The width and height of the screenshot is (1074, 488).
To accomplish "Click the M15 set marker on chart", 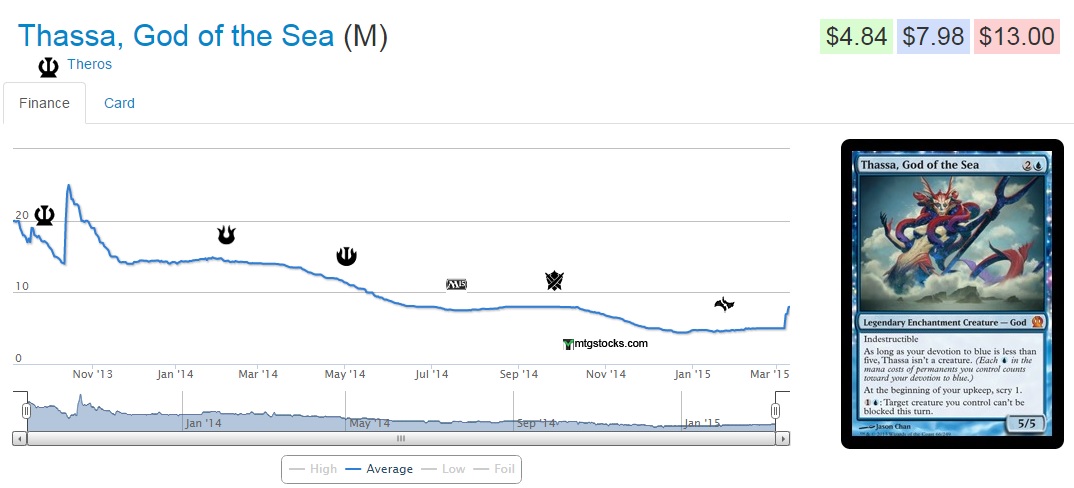I will [x=456, y=284].
